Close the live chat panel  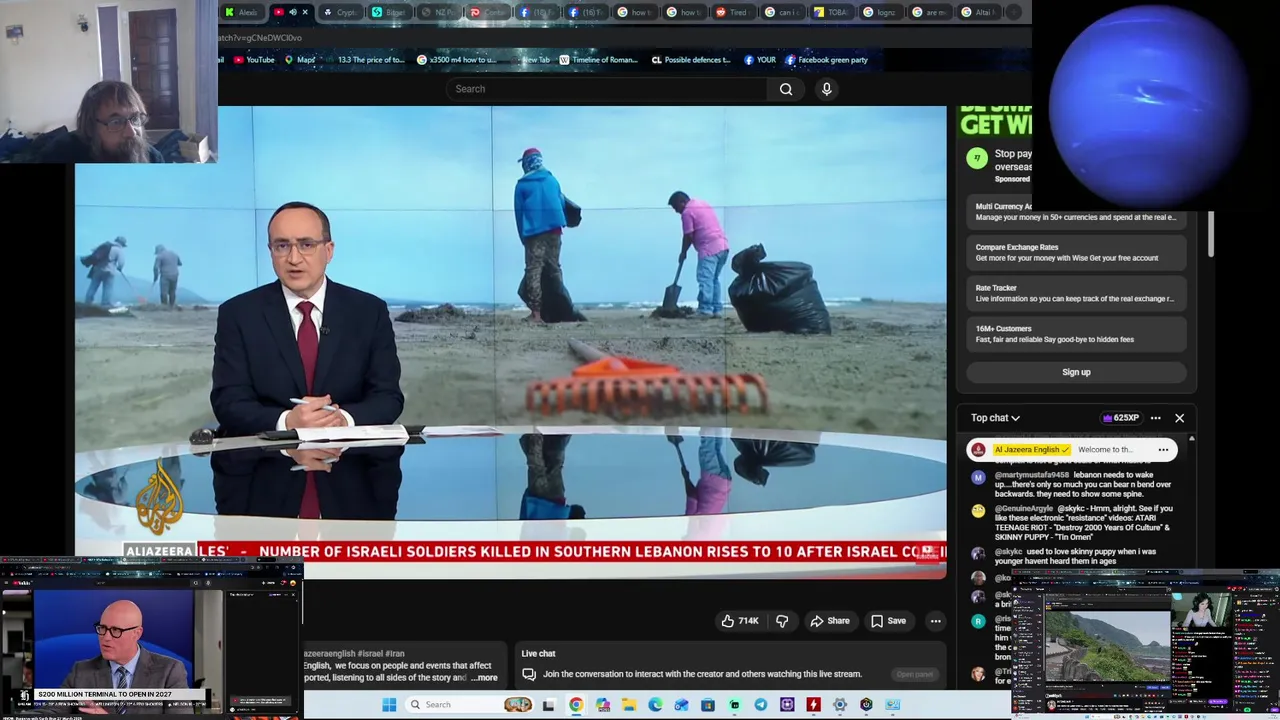pyautogui.click(x=1179, y=418)
